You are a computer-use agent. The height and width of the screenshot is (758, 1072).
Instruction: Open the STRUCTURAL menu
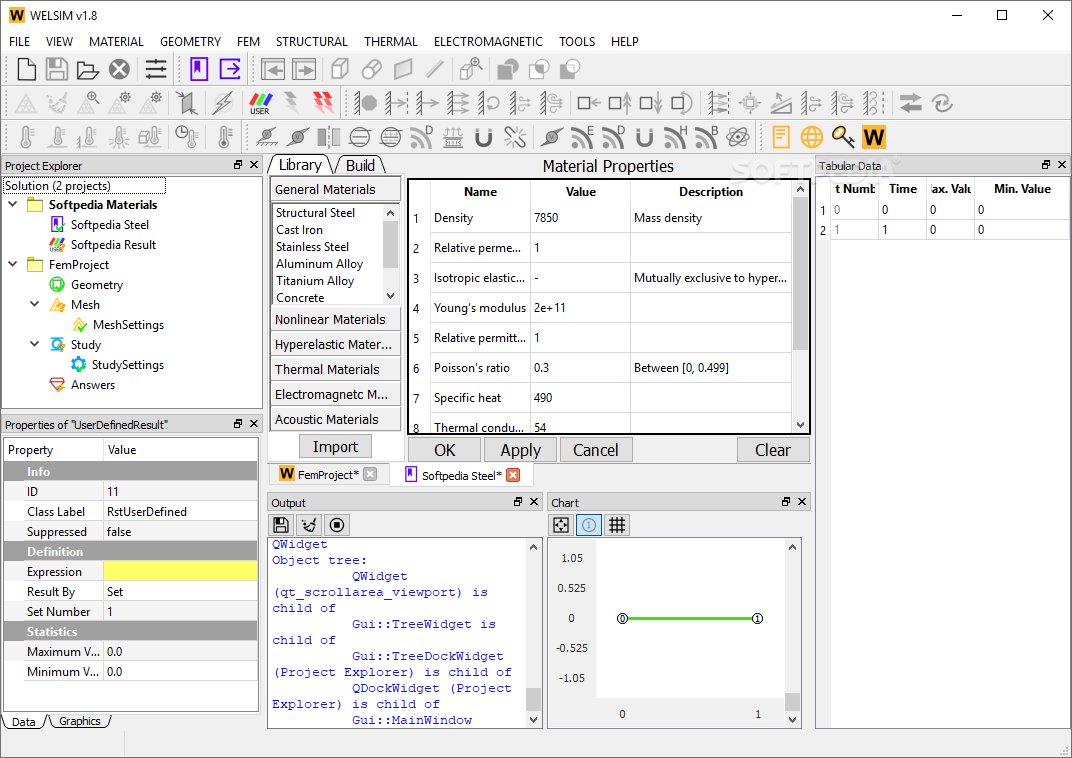pyautogui.click(x=312, y=42)
